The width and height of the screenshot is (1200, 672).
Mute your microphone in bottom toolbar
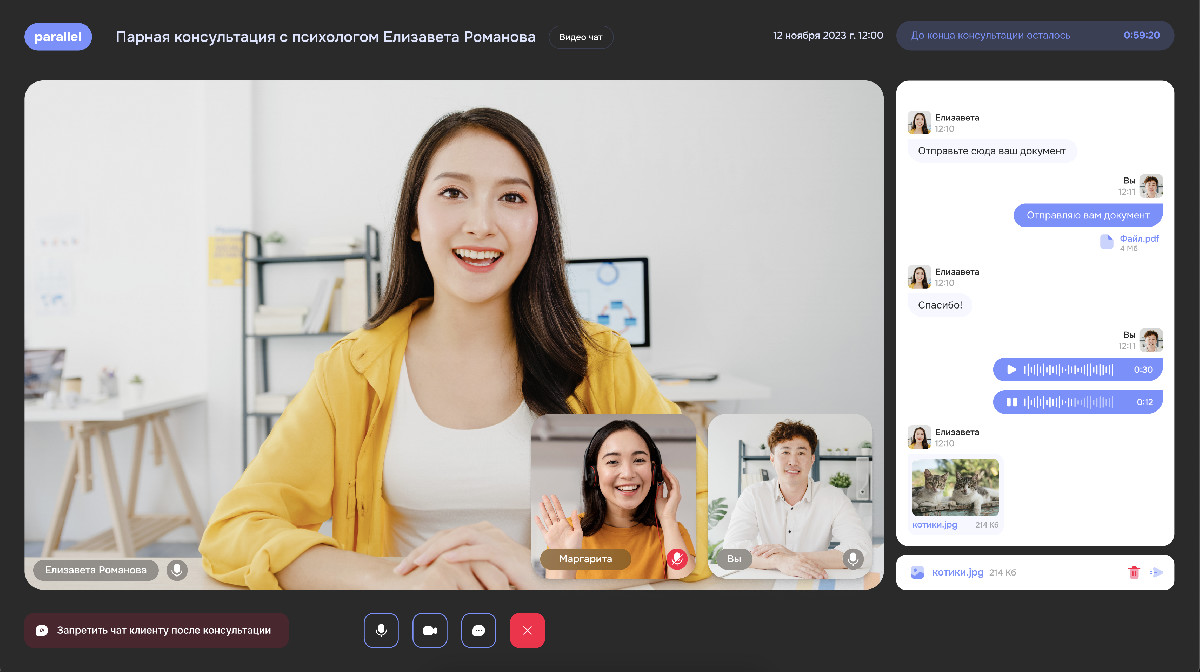click(x=381, y=630)
